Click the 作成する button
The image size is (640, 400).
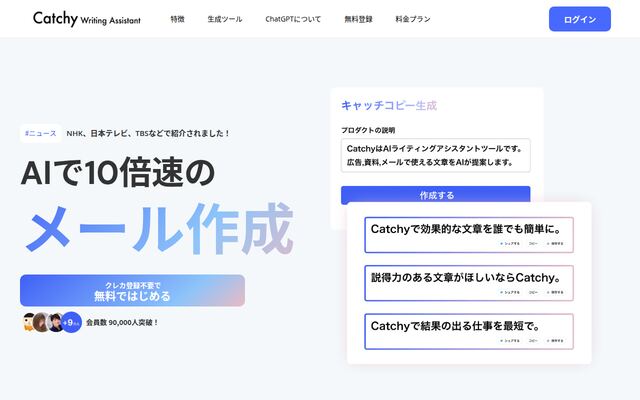pos(436,195)
